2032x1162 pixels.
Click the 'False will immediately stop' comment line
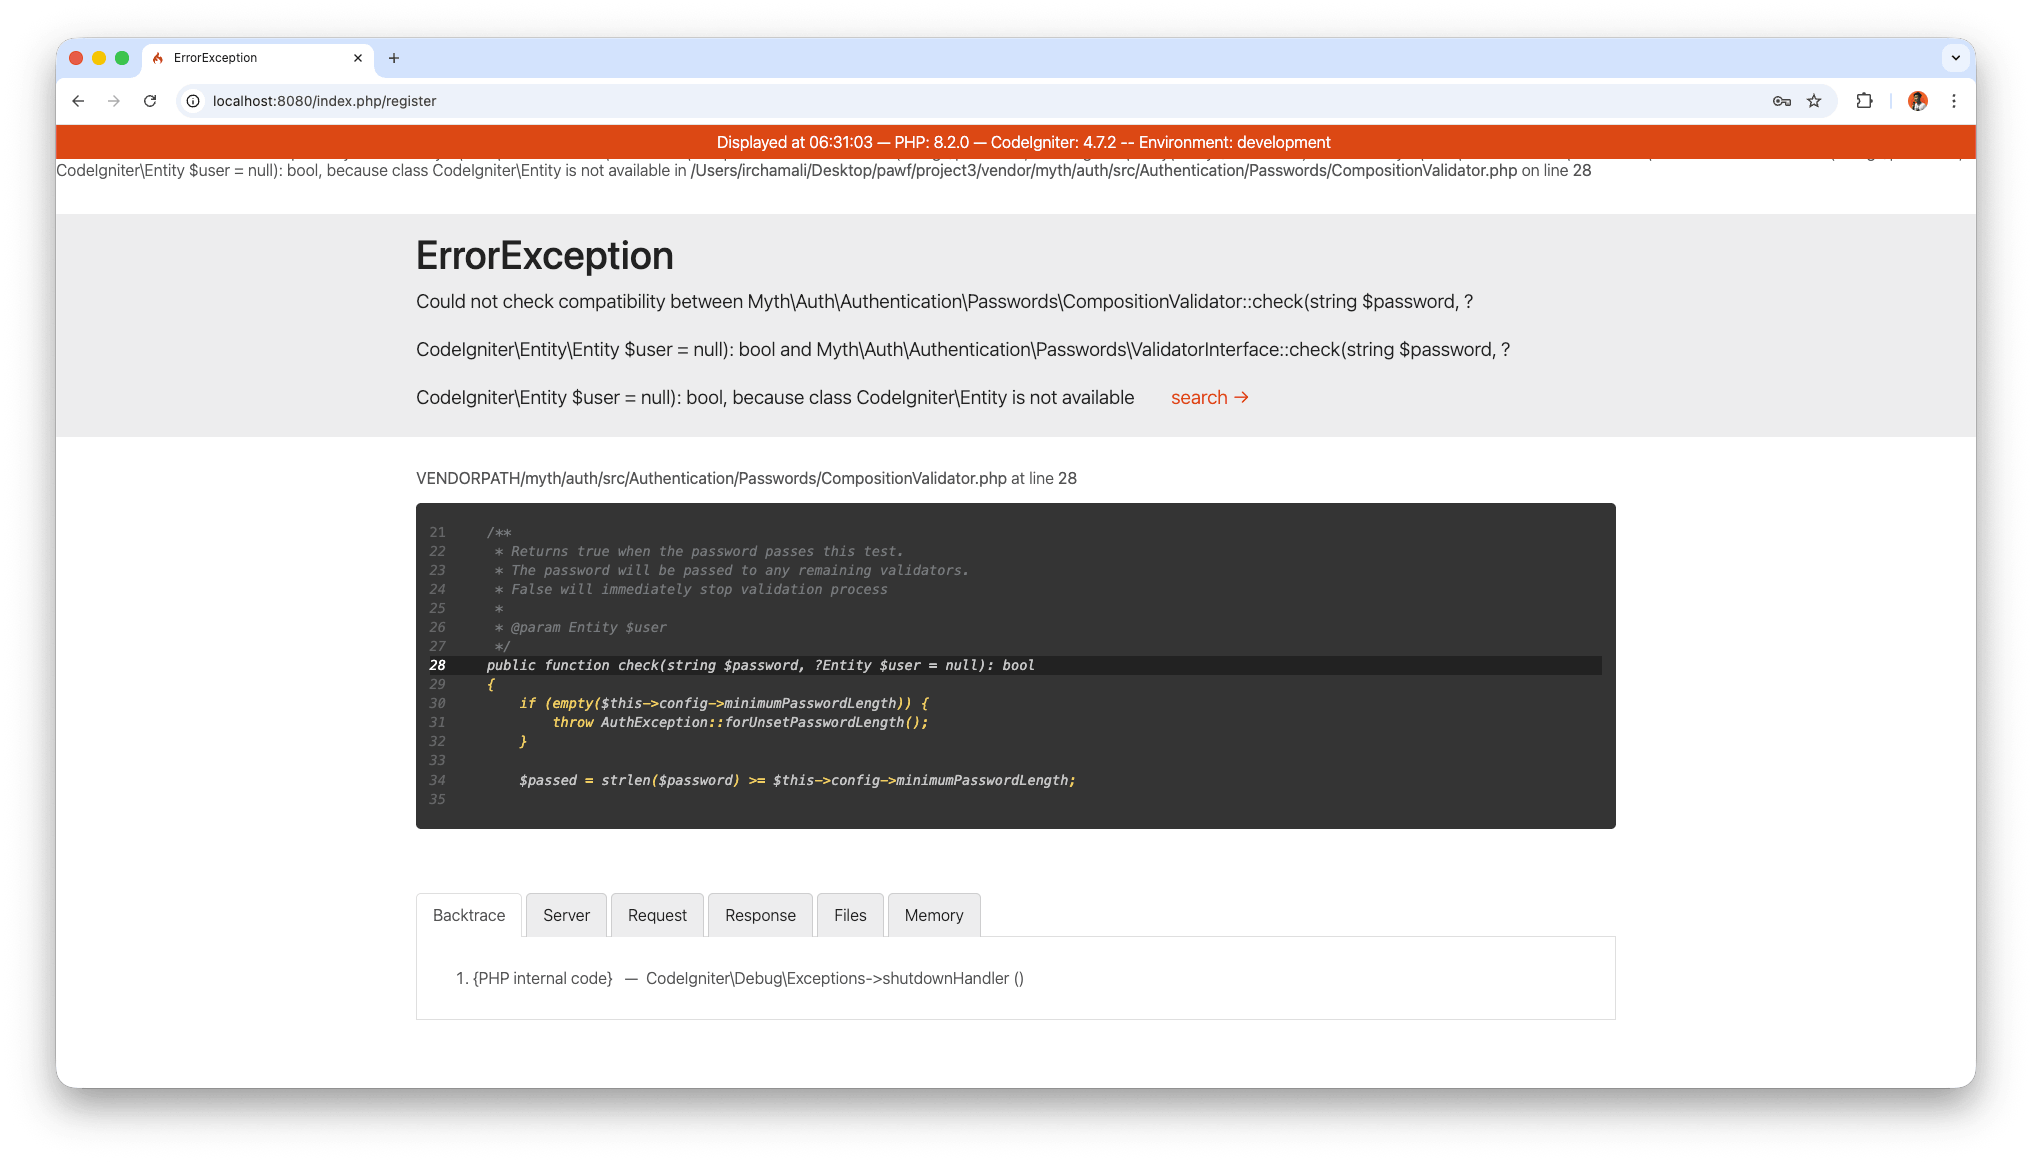click(691, 590)
